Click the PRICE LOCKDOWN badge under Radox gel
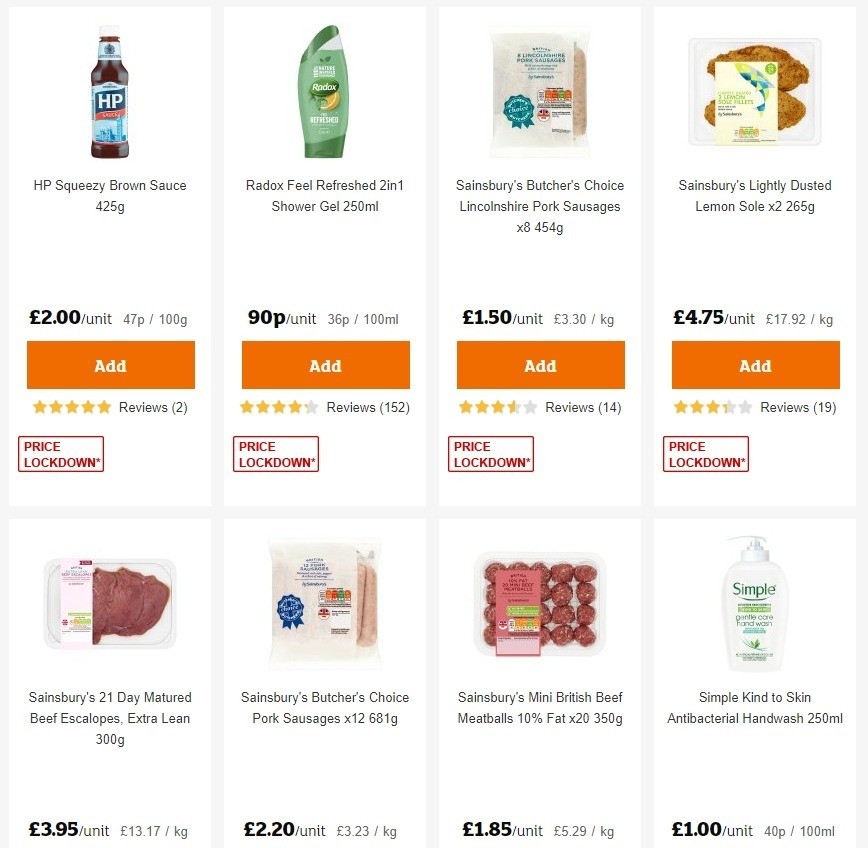Viewport: 868px width, 848px height. [275, 452]
